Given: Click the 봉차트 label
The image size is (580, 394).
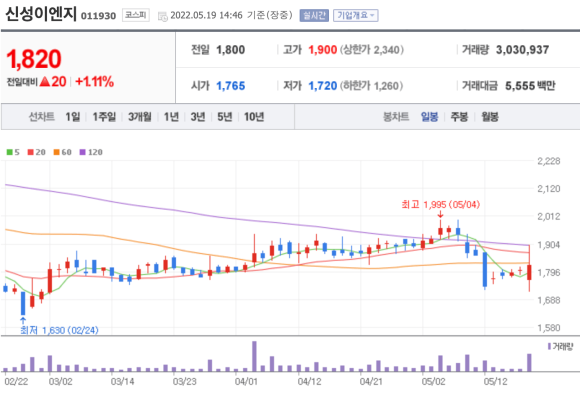Looking at the screenshot, I should (396, 117).
